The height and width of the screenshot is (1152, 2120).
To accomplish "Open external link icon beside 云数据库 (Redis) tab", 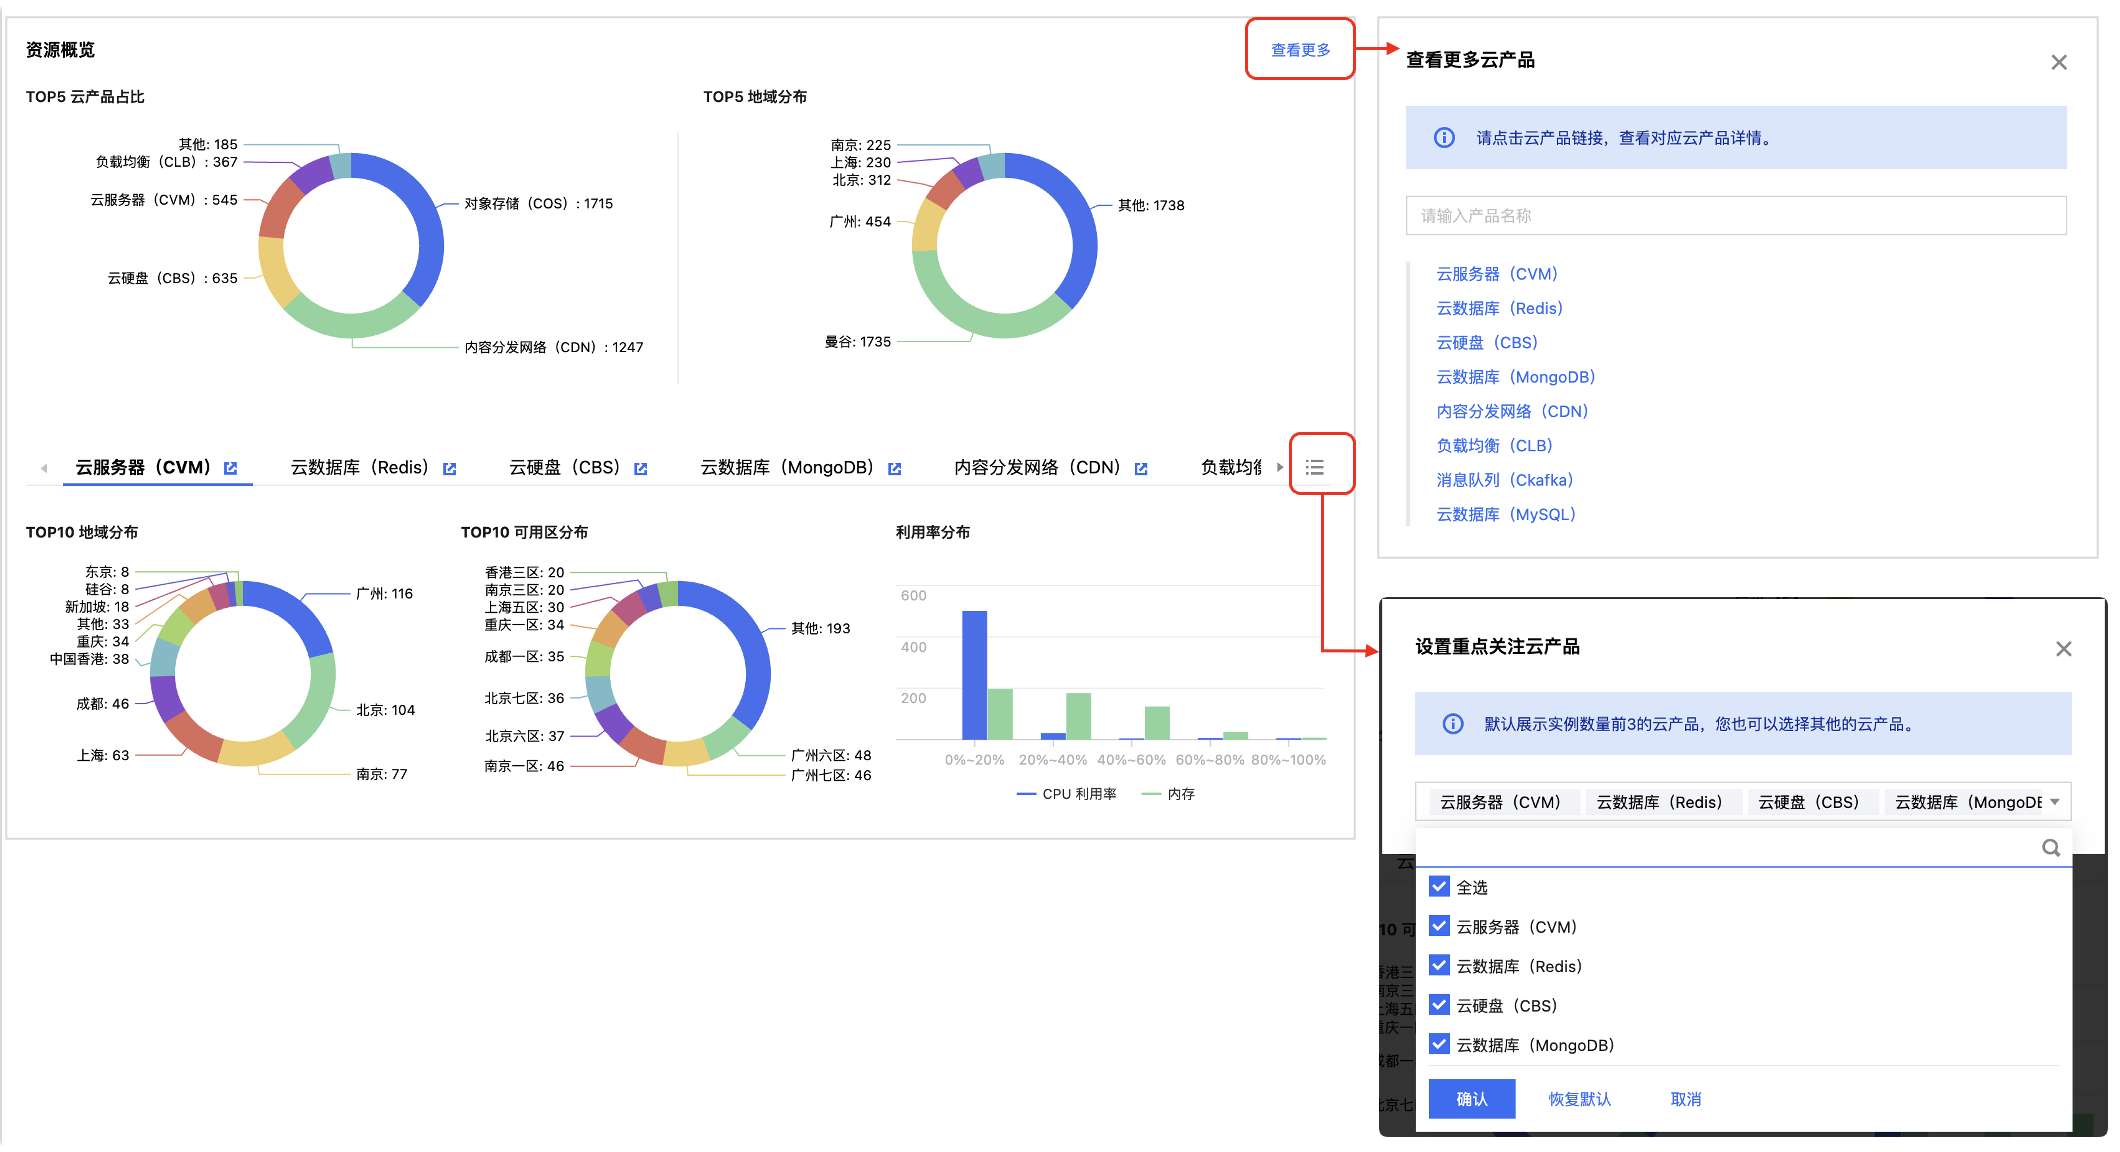I will pyautogui.click(x=450, y=468).
